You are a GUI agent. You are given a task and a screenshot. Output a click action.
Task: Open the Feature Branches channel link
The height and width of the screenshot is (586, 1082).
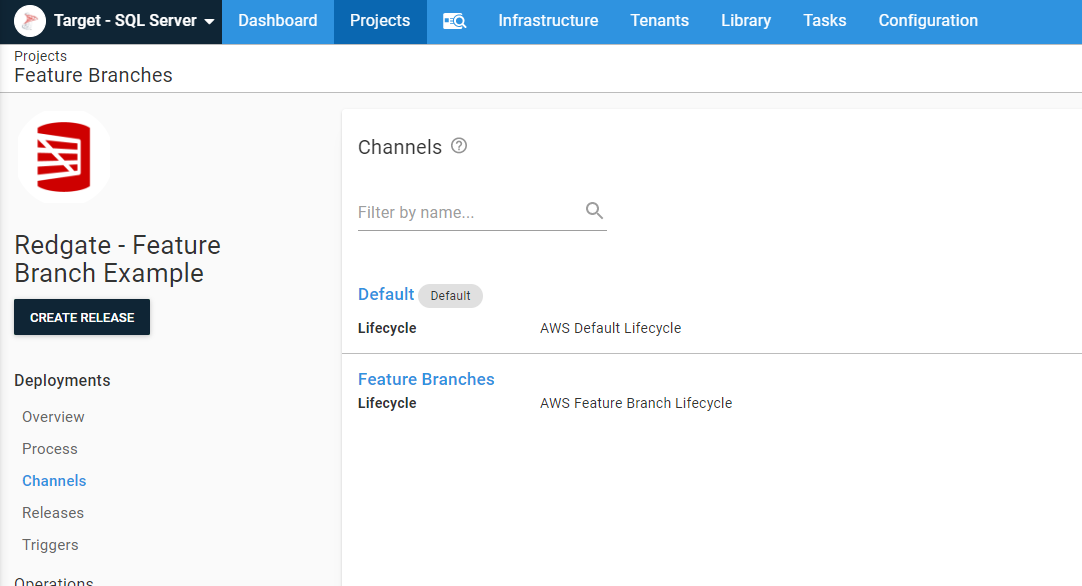click(x=426, y=379)
